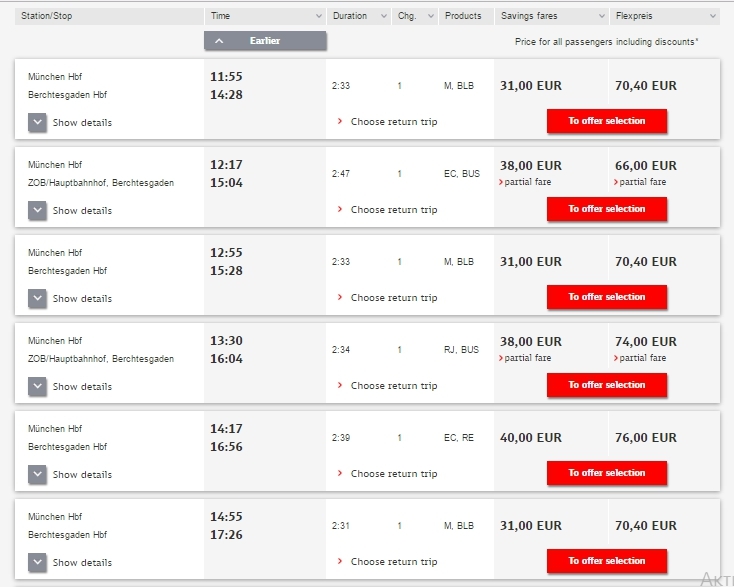Screen dimensions: 734x587
Task: Sort by Savings fares column
Action: click(553, 16)
